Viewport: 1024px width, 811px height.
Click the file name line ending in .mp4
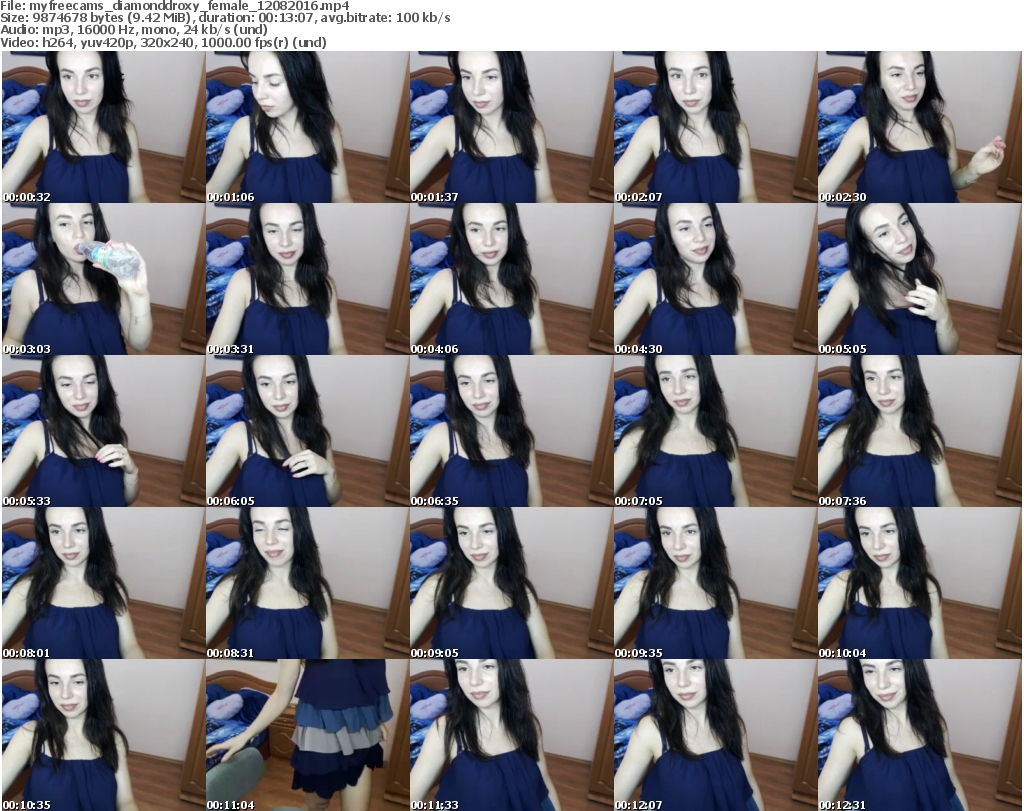pyautogui.click(x=175, y=6)
